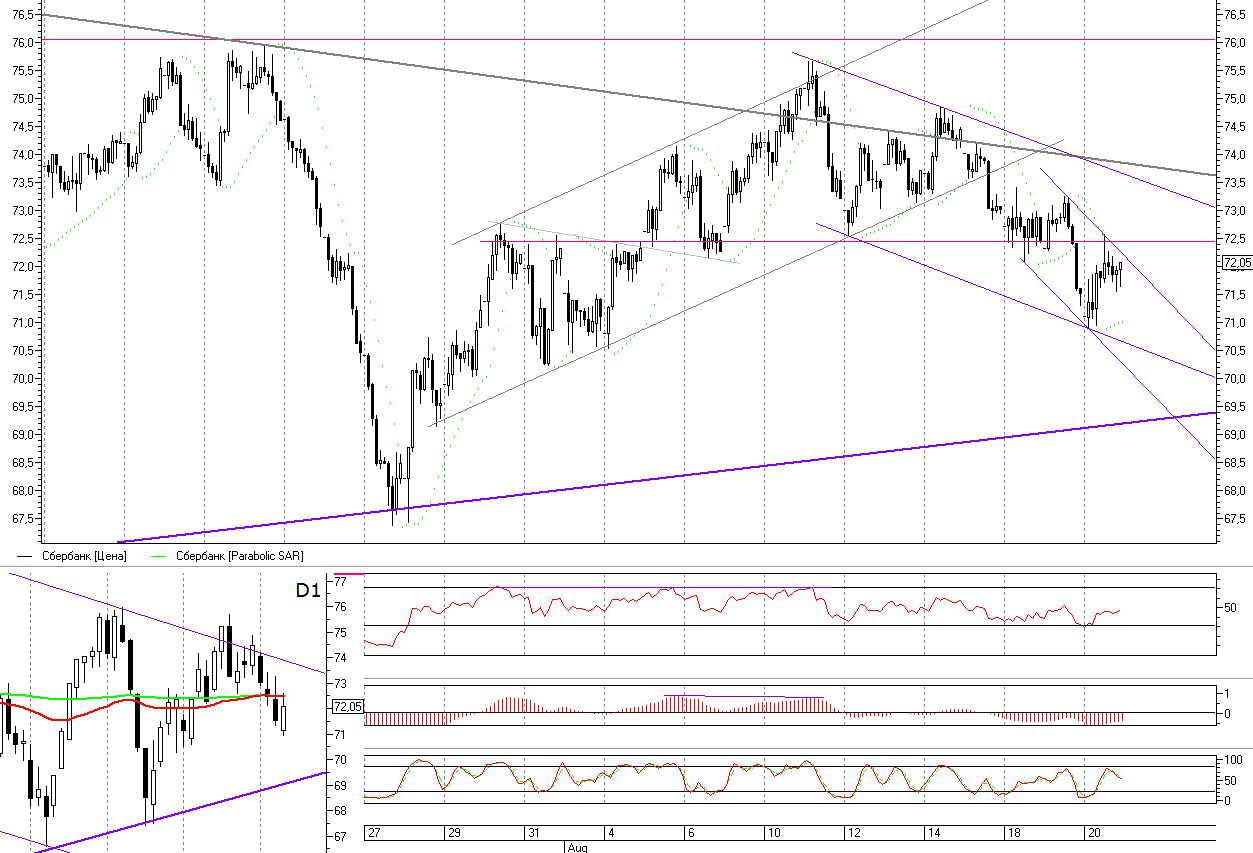Click the boxed 72,05 tag on the D1 chart axis
The height and width of the screenshot is (853, 1253).
pyautogui.click(x=346, y=706)
